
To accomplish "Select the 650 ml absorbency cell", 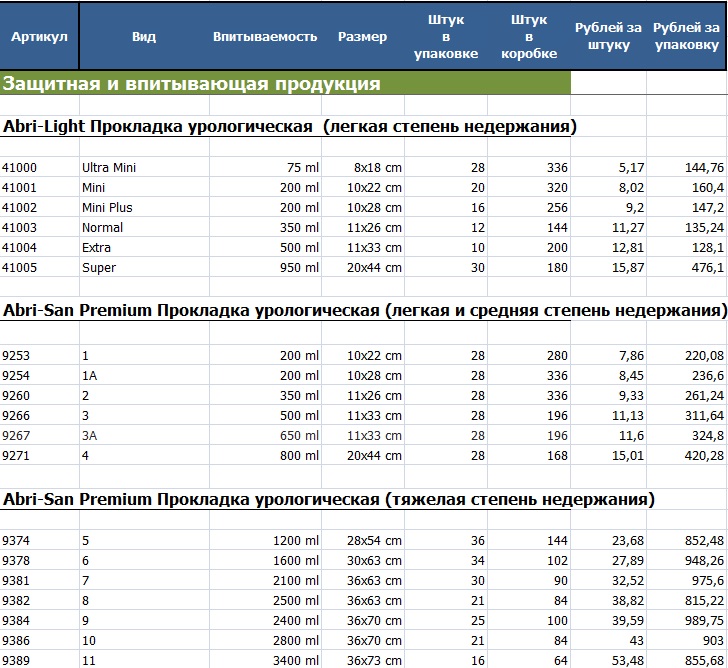I will click(x=265, y=435).
